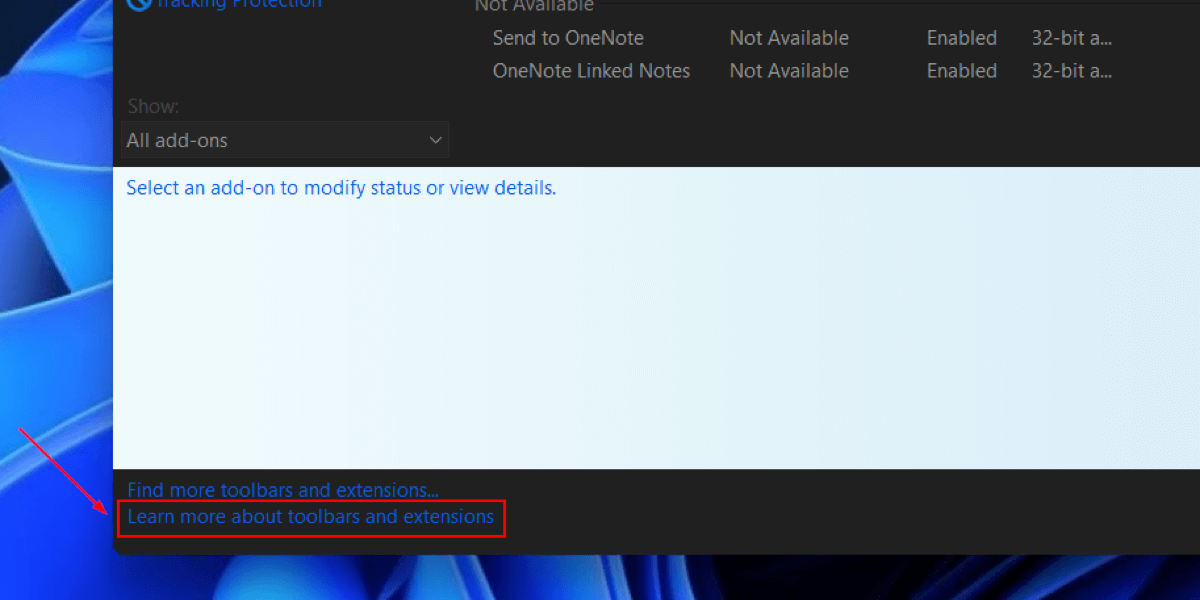
Task: Click "Not Available" beside OneNote Linked Notes
Action: (x=789, y=70)
